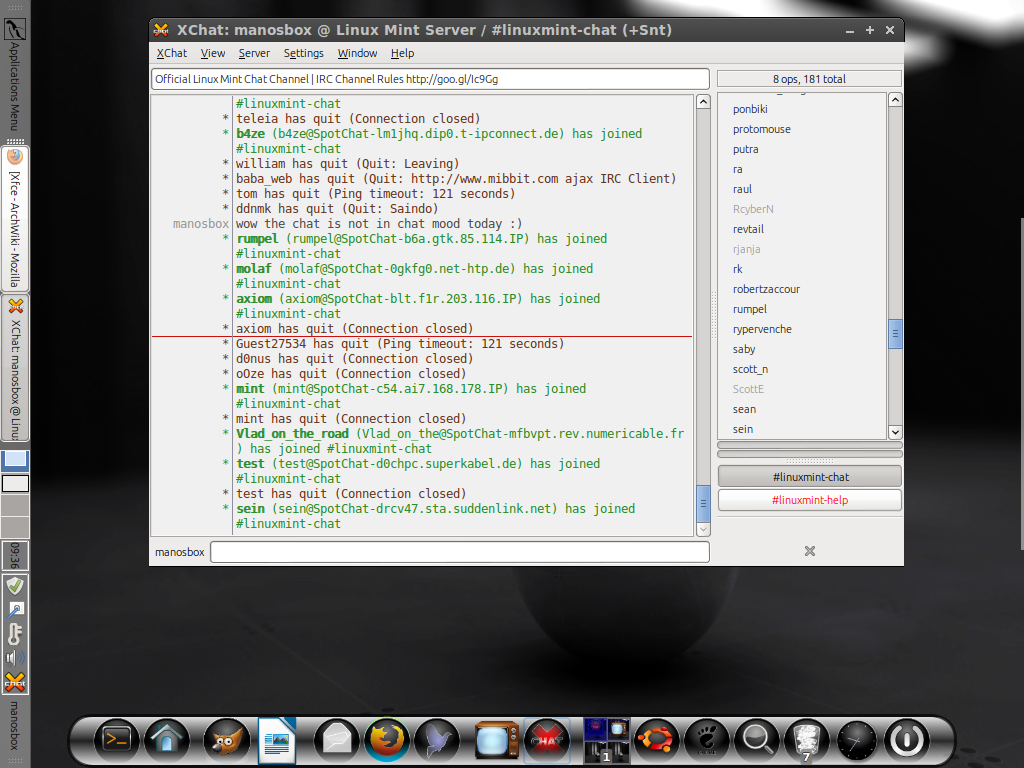Click the XChat icon in the dock
Image resolution: width=1024 pixels, height=768 pixels.
tap(547, 741)
